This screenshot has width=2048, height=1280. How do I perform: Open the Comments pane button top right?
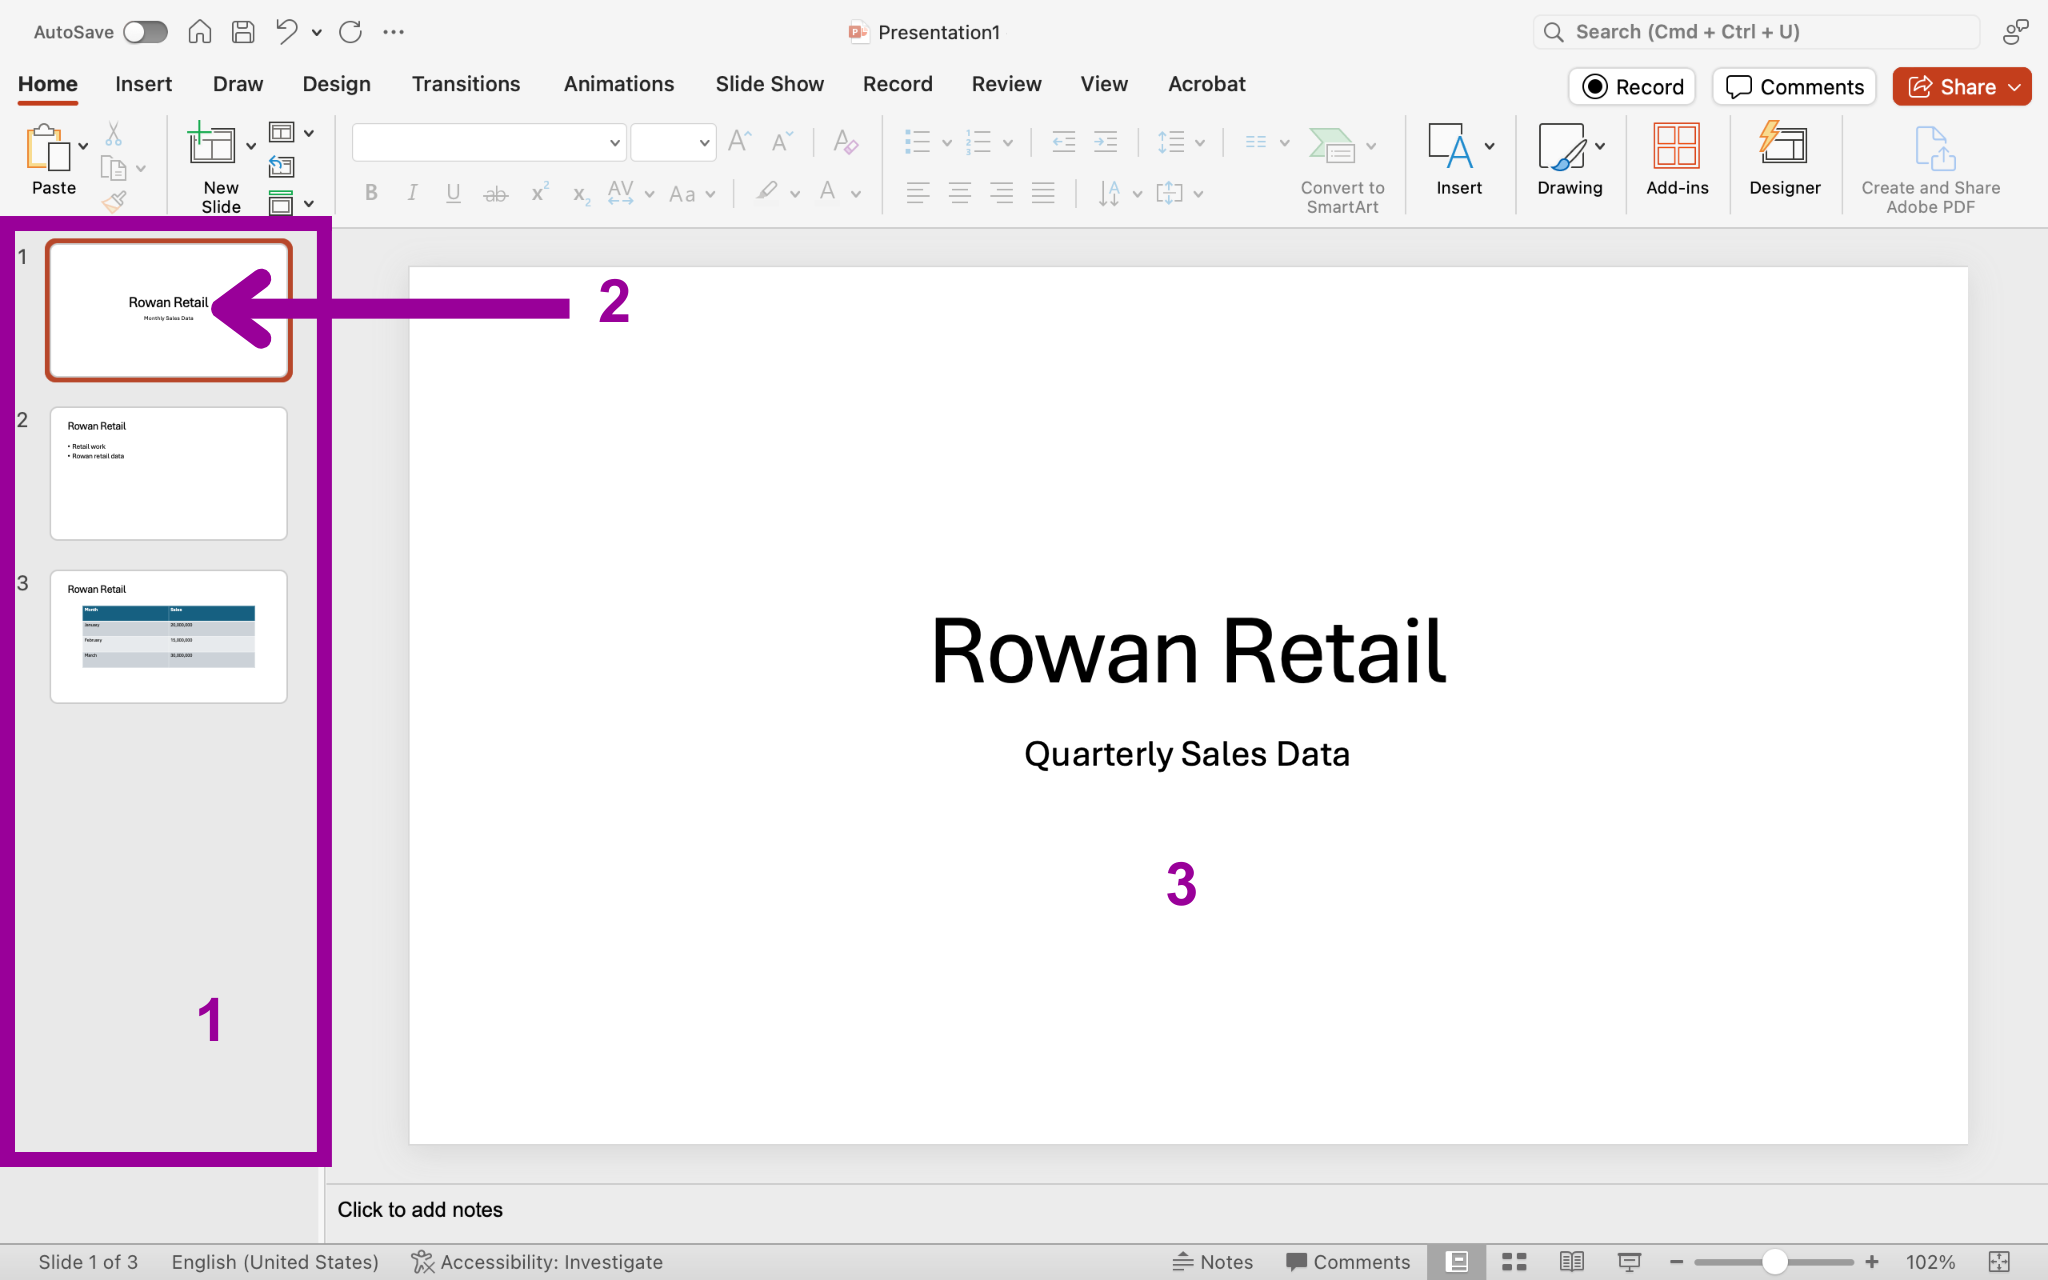coord(1794,87)
